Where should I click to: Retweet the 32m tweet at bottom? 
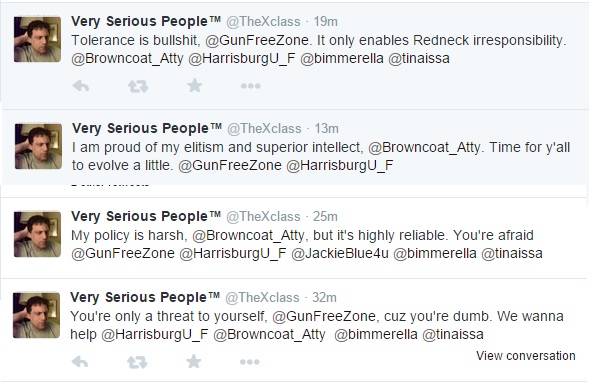pyautogui.click(x=137, y=362)
